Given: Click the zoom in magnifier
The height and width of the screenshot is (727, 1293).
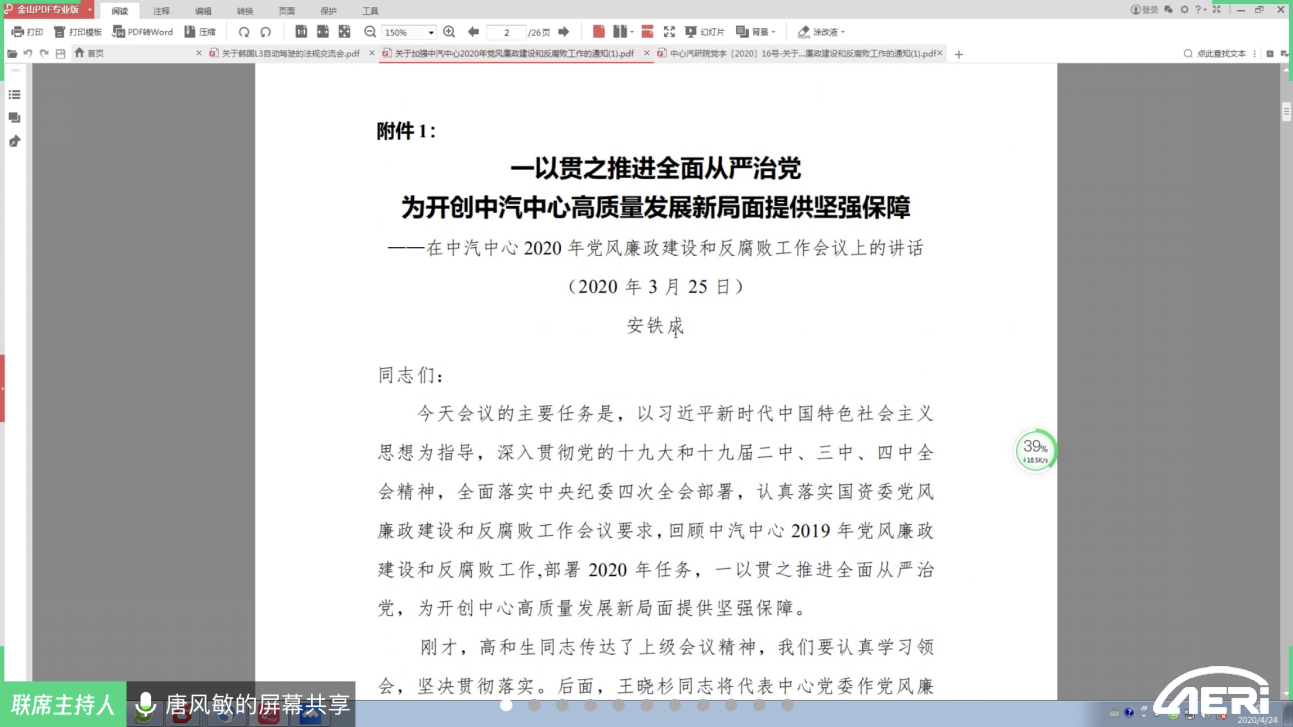Looking at the screenshot, I should coord(449,32).
